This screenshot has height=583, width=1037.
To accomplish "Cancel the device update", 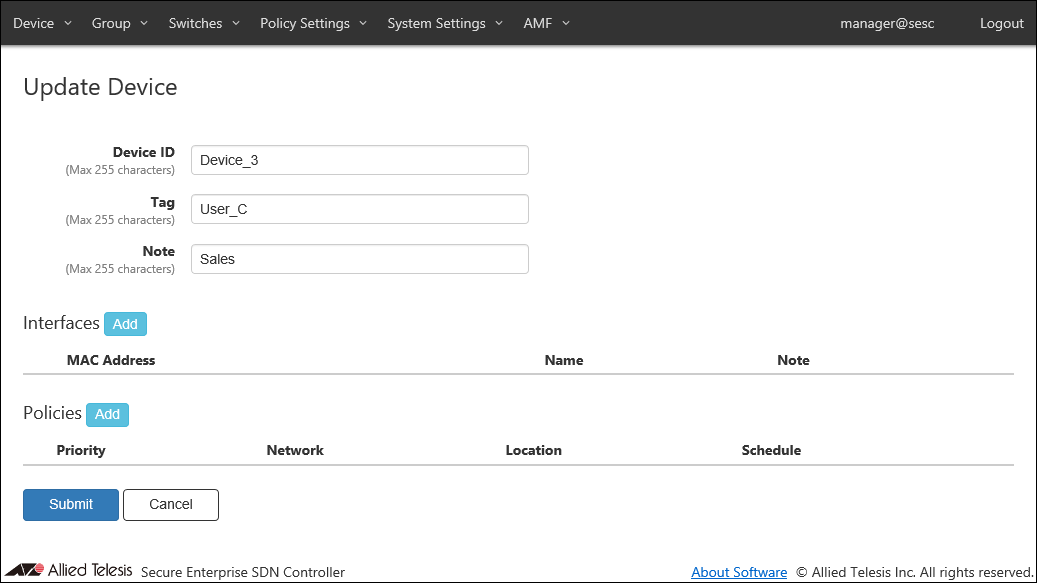I will [170, 505].
